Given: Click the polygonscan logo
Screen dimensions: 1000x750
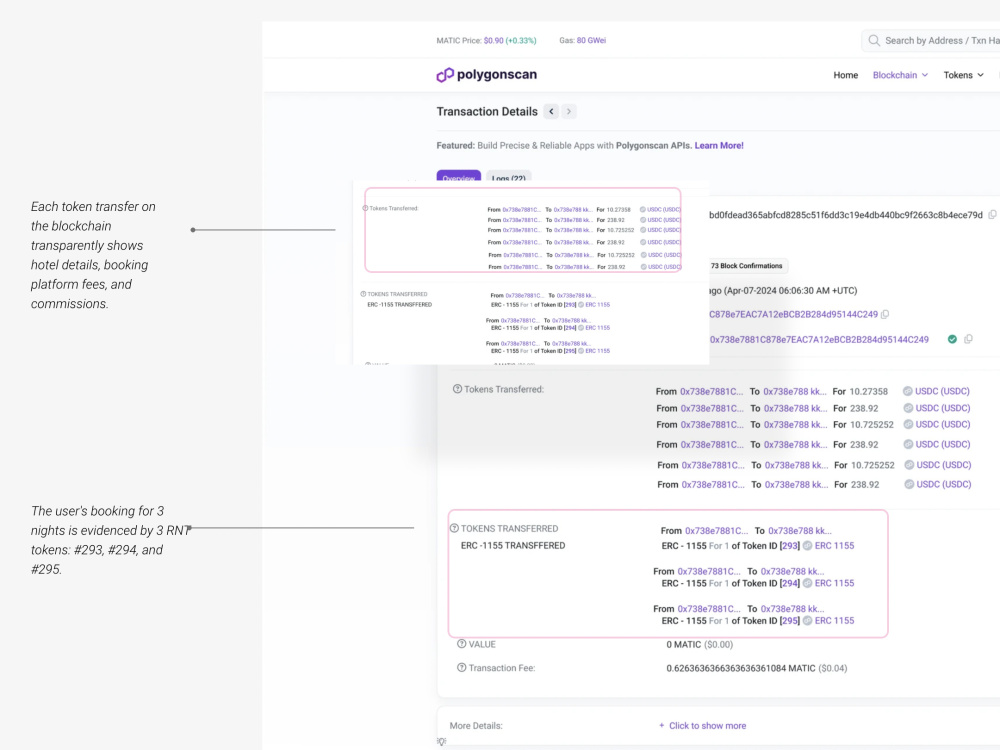Looking at the screenshot, I should [x=487, y=75].
